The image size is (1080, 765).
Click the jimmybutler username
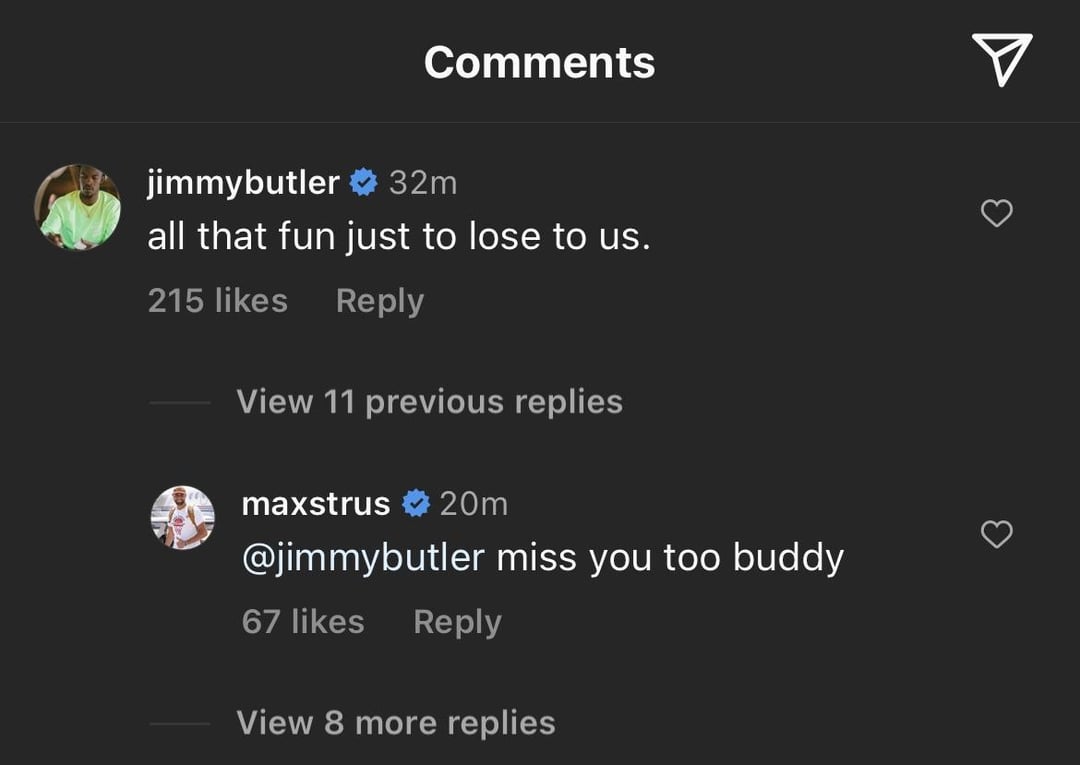click(x=243, y=182)
